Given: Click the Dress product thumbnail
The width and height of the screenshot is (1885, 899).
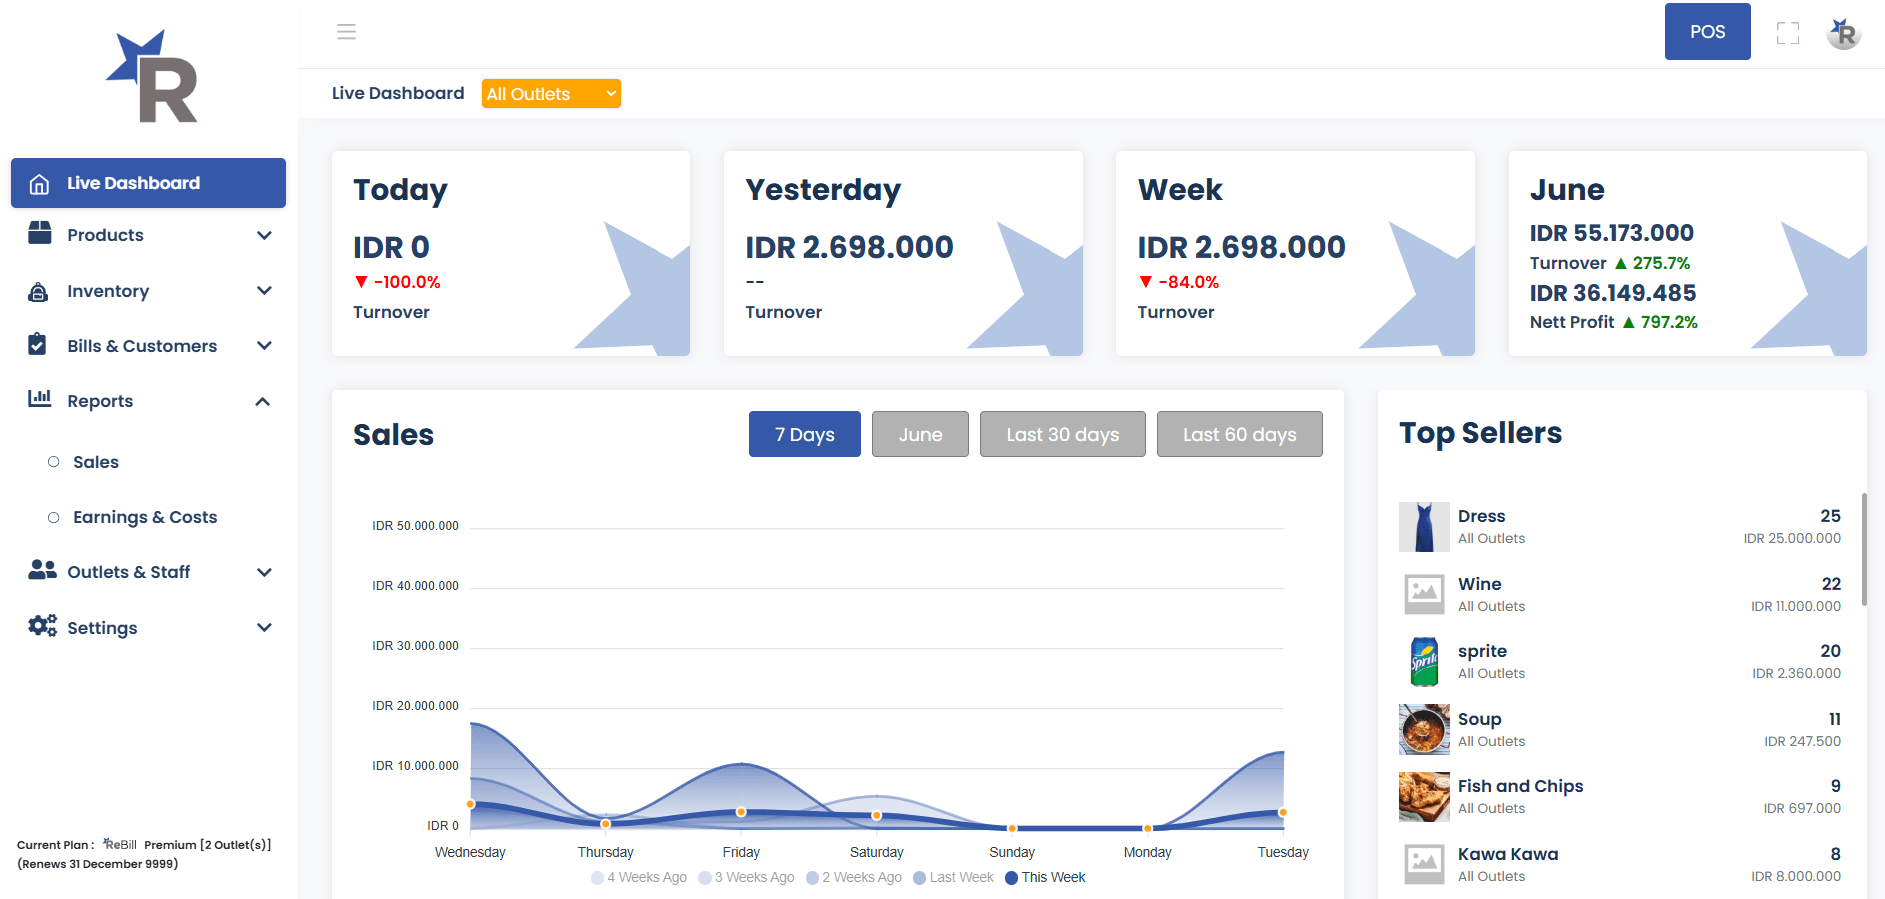Looking at the screenshot, I should pyautogui.click(x=1424, y=527).
